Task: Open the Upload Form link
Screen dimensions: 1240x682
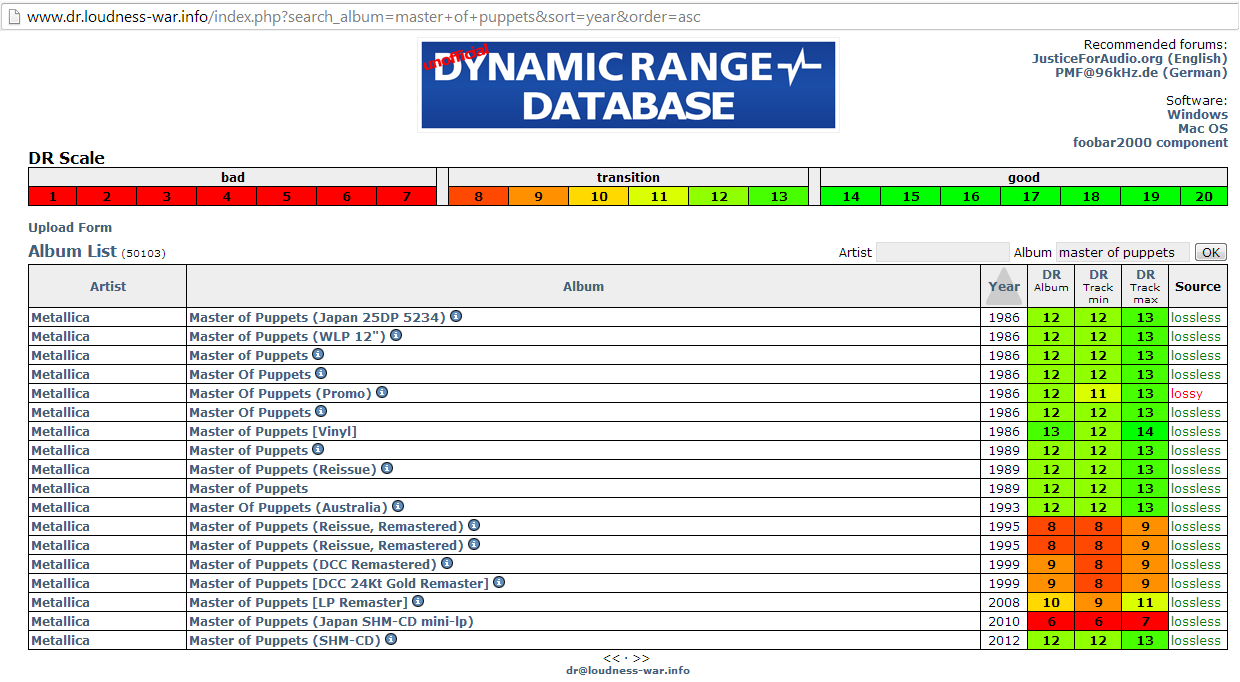Action: [x=70, y=227]
